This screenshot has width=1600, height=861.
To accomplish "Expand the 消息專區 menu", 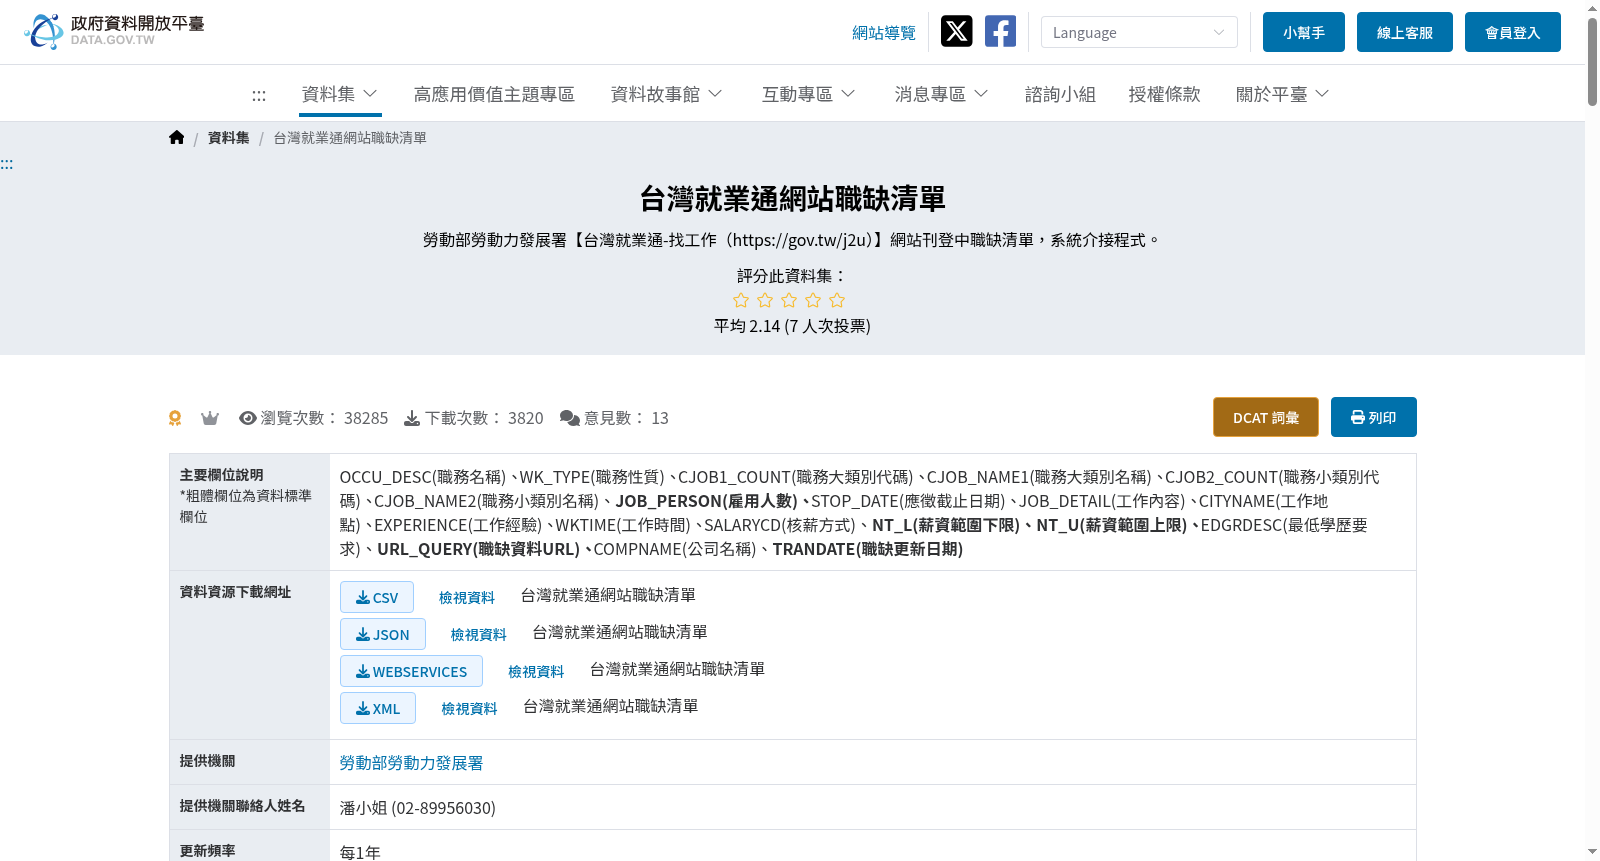I will [942, 94].
